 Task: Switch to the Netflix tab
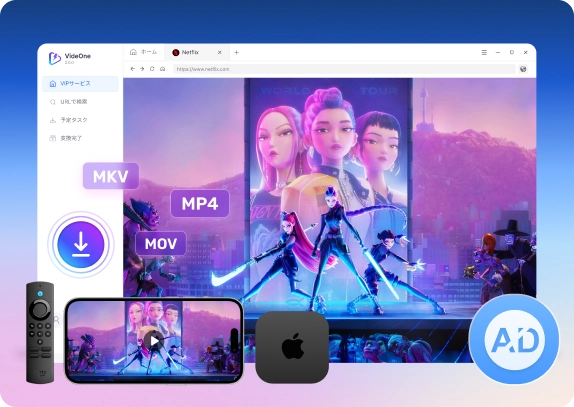point(197,53)
